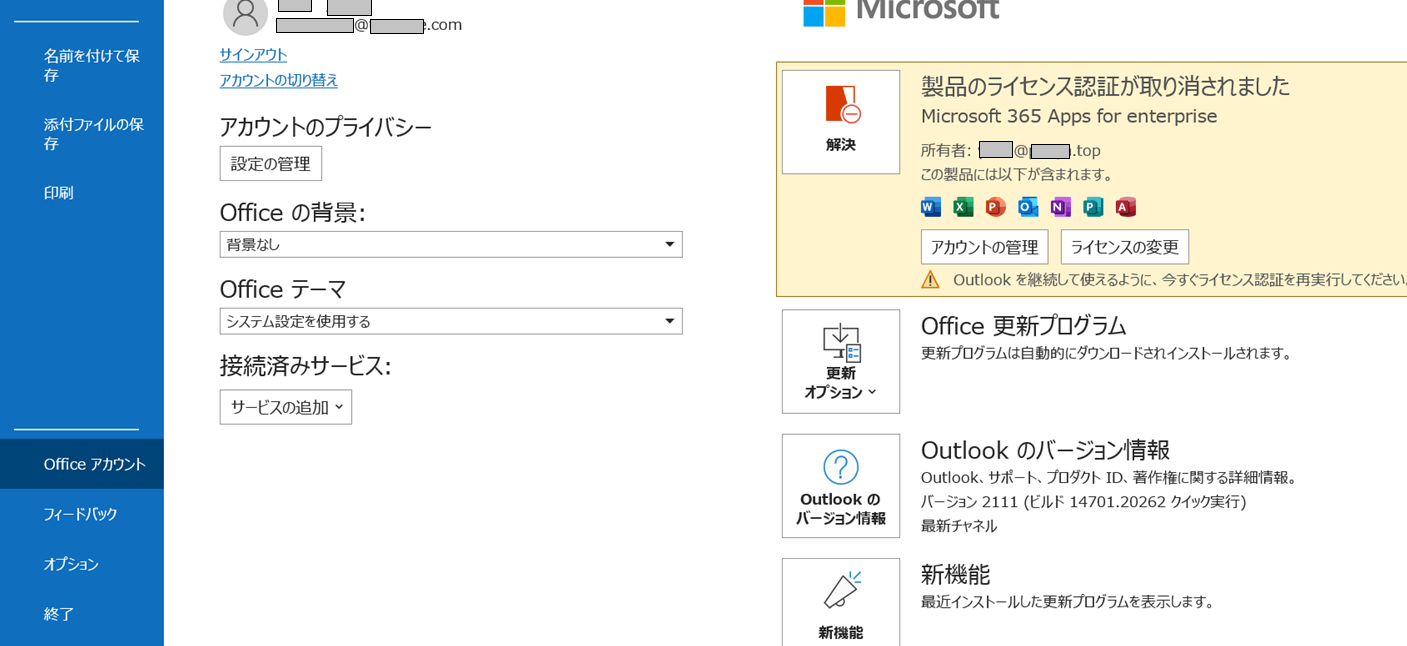This screenshot has height=646, width=1407.
Task: Click the 最新チャネル text
Action: (x=959, y=526)
